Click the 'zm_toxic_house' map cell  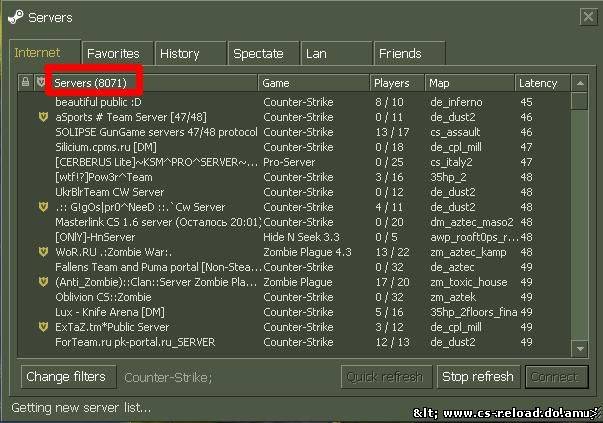coord(469,282)
